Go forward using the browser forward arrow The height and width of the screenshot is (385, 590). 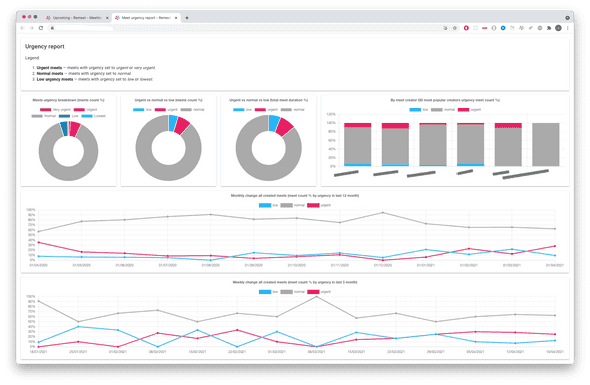[x=32, y=28]
